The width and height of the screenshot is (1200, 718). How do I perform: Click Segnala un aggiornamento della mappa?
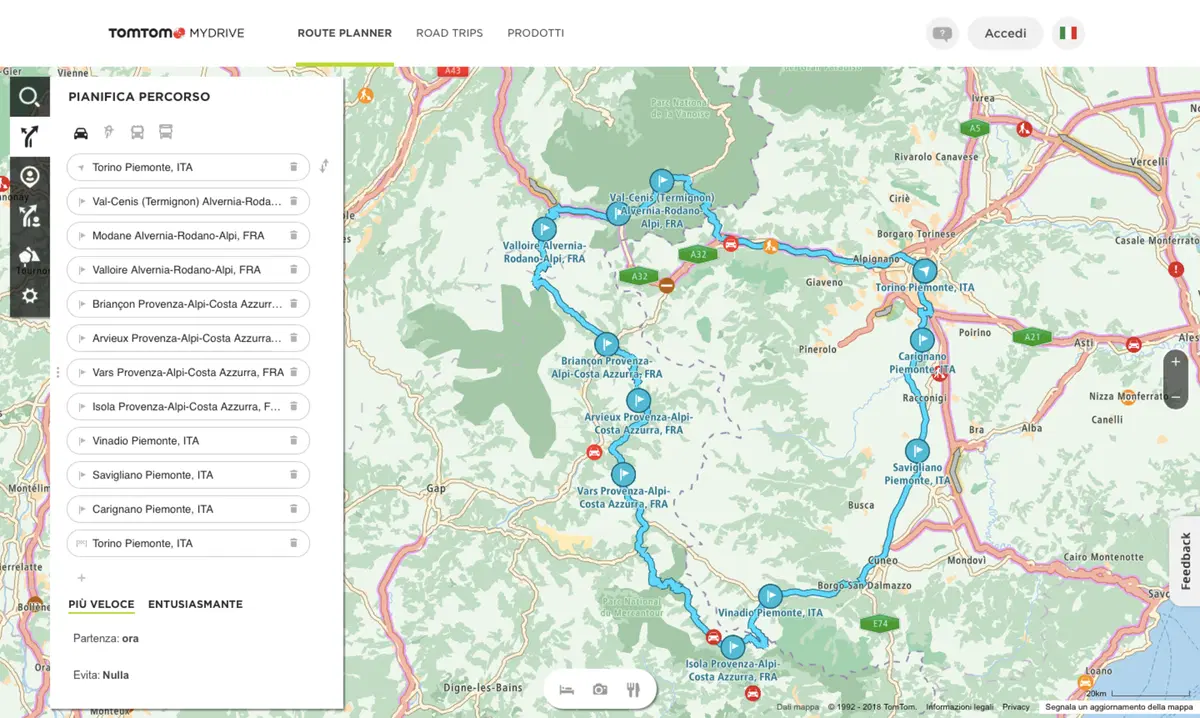1118,707
